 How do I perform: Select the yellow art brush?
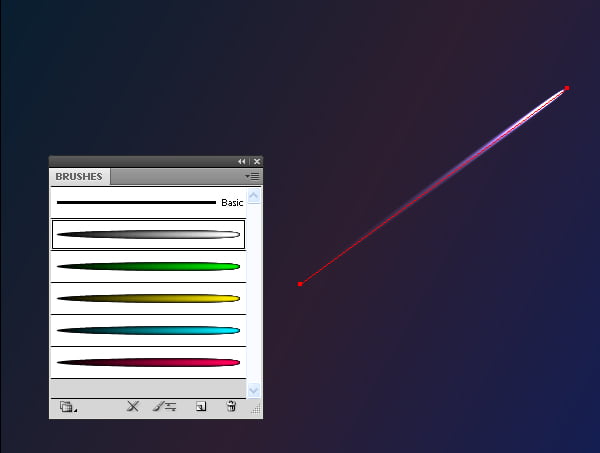148,299
